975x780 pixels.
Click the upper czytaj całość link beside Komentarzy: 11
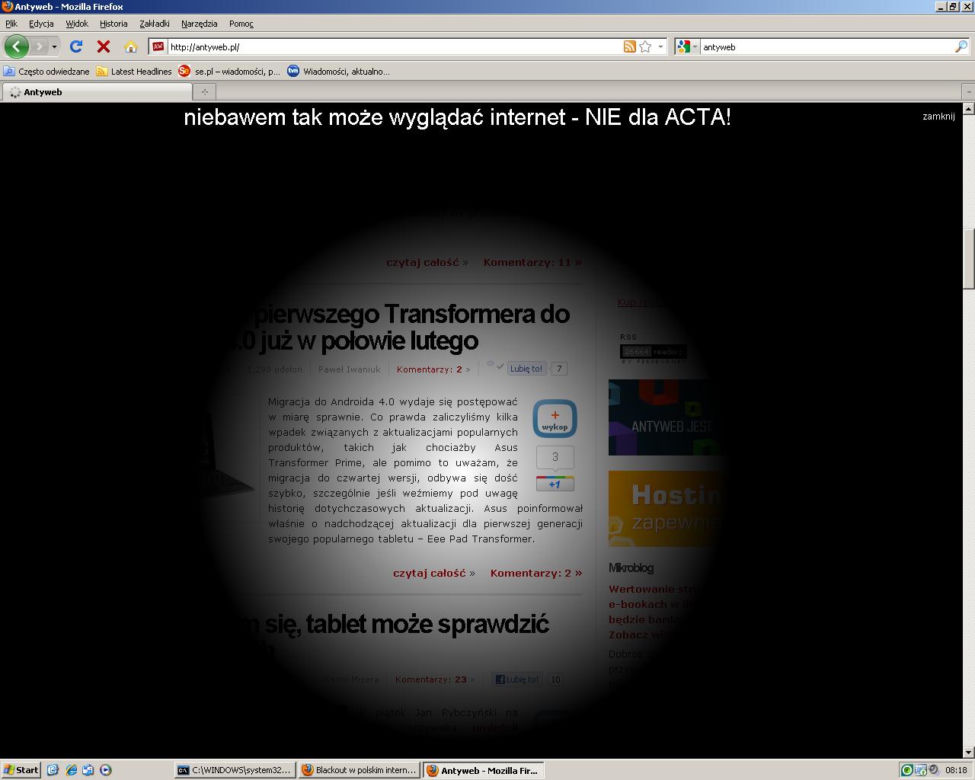(x=427, y=262)
